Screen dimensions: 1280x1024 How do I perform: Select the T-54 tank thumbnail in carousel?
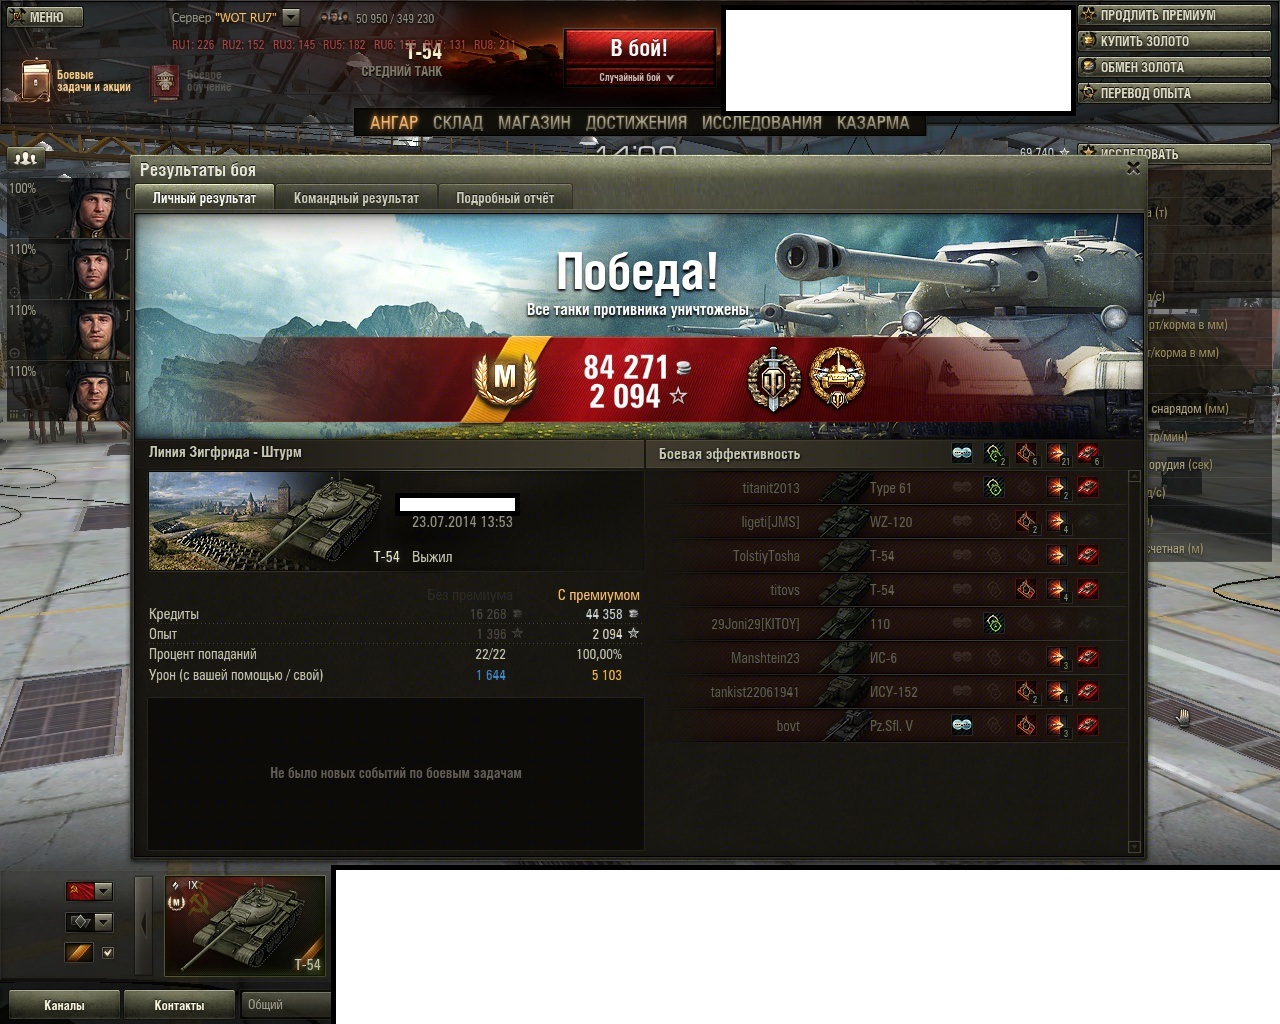pos(245,926)
